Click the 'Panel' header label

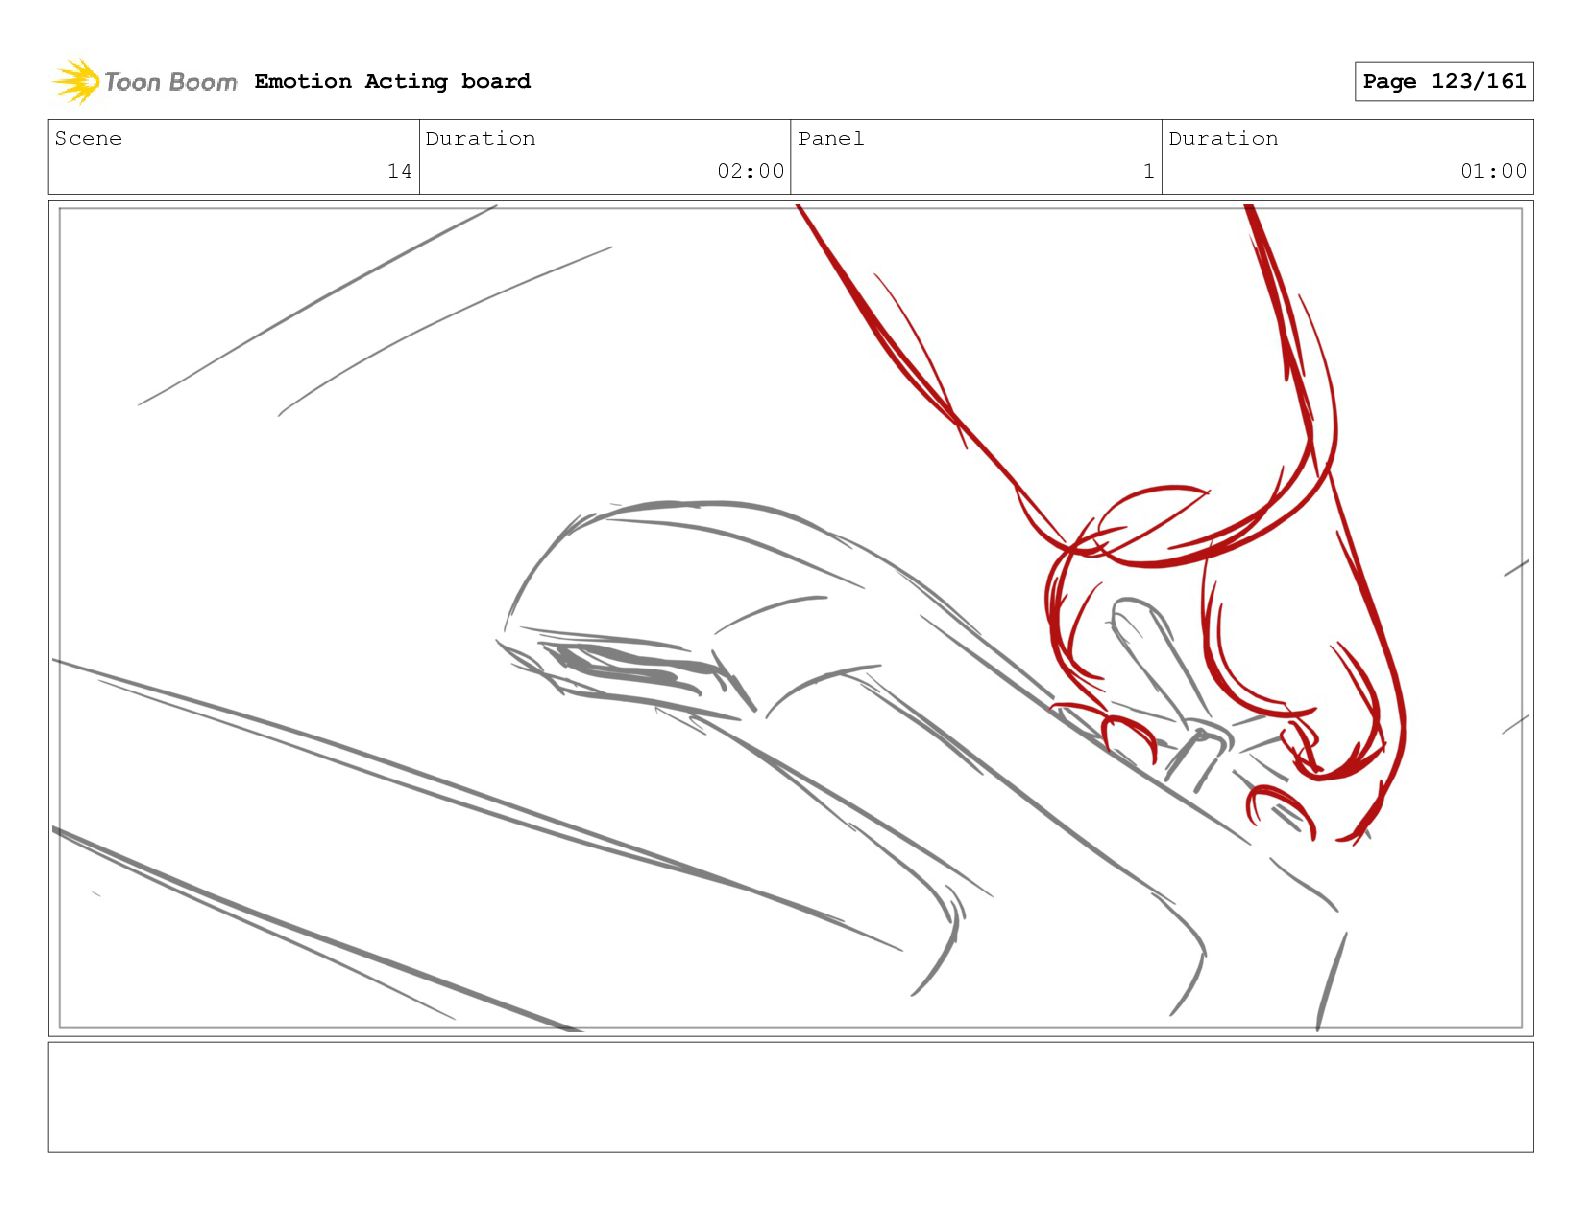coord(830,138)
